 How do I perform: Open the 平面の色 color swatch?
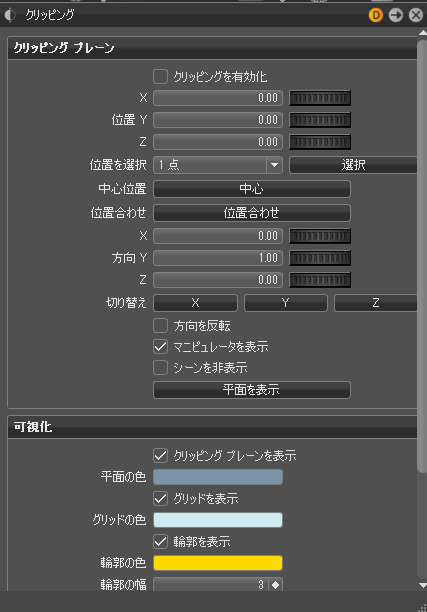click(x=218, y=477)
